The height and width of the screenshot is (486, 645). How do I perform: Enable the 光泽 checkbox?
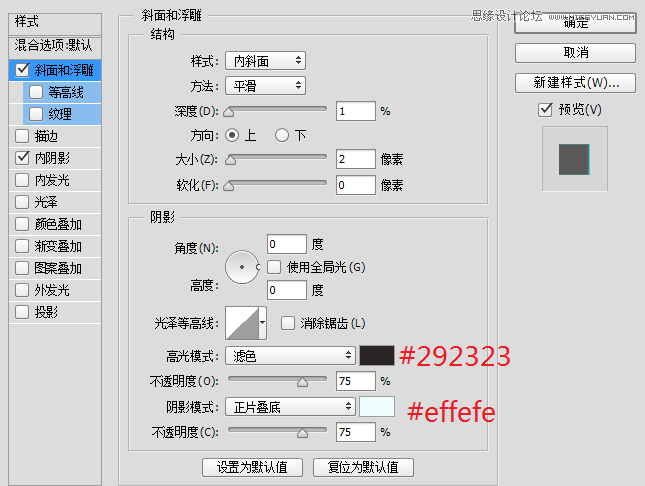[x=22, y=202]
